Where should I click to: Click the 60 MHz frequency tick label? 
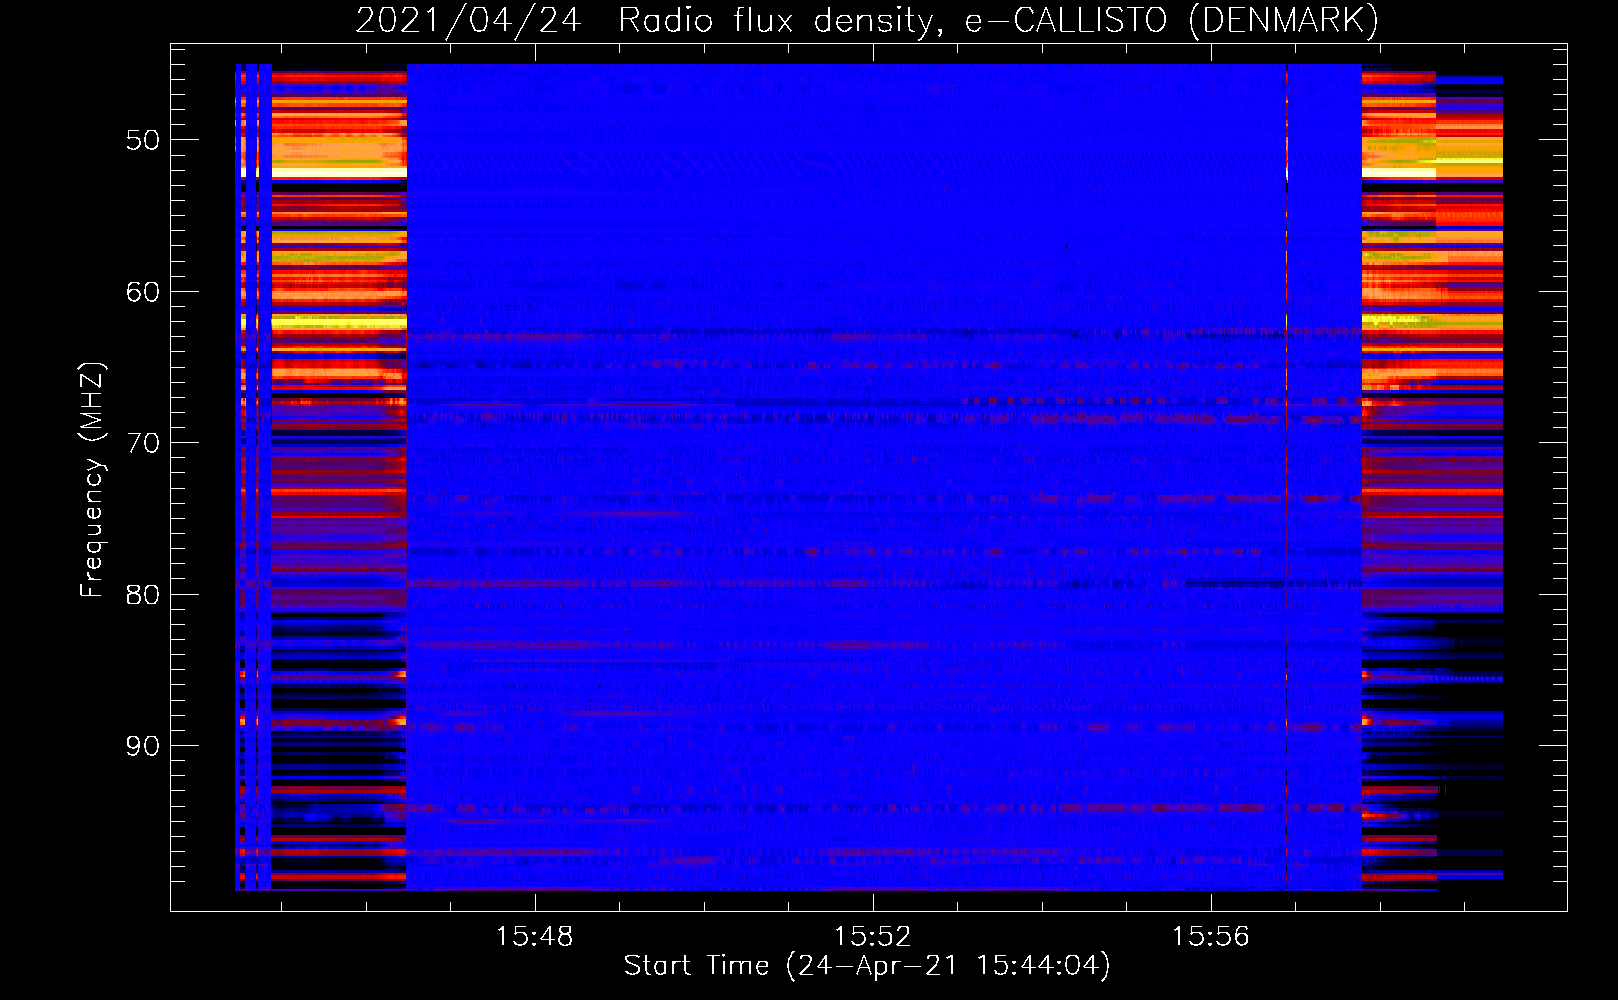point(143,292)
